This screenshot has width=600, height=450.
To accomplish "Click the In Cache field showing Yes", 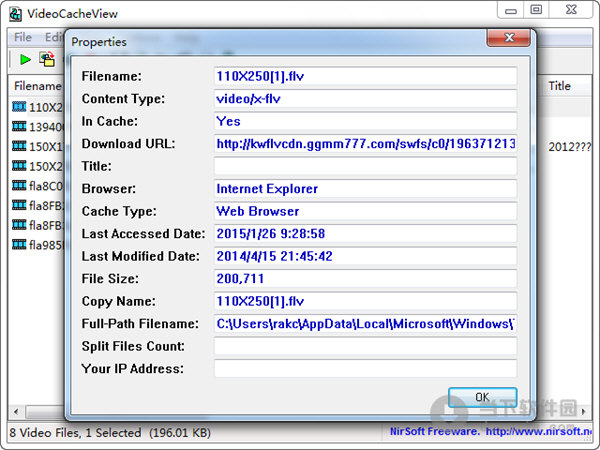I will pos(365,121).
